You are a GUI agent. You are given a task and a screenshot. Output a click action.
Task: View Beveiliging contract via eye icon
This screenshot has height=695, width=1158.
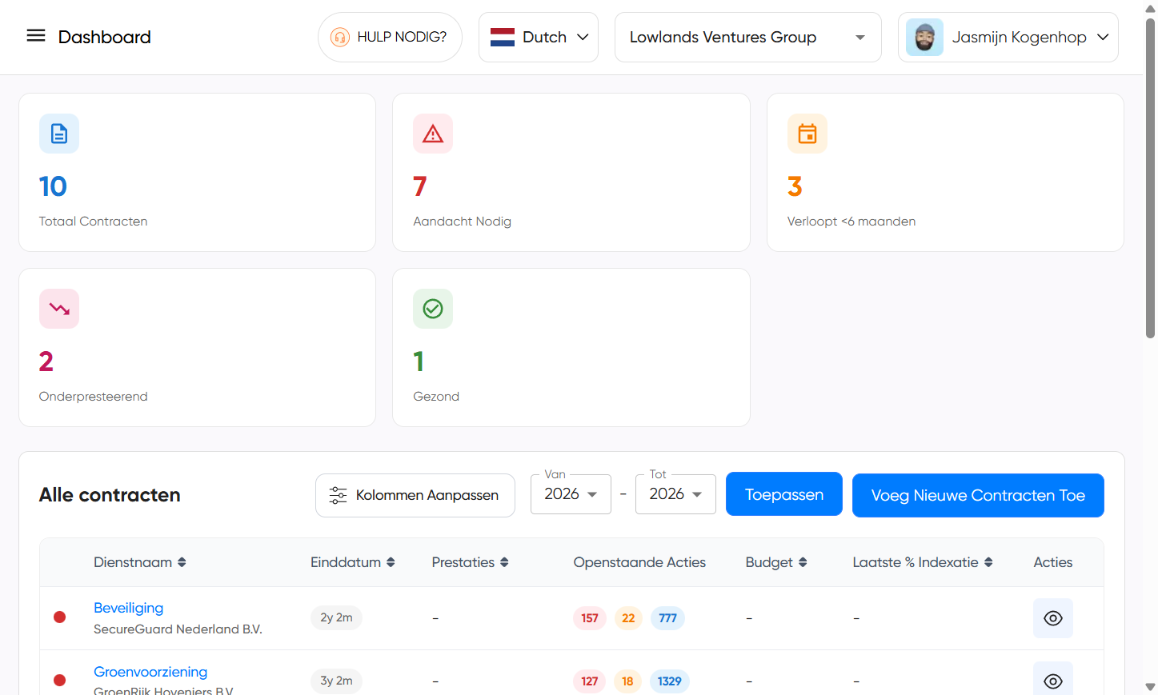pyautogui.click(x=1052, y=618)
